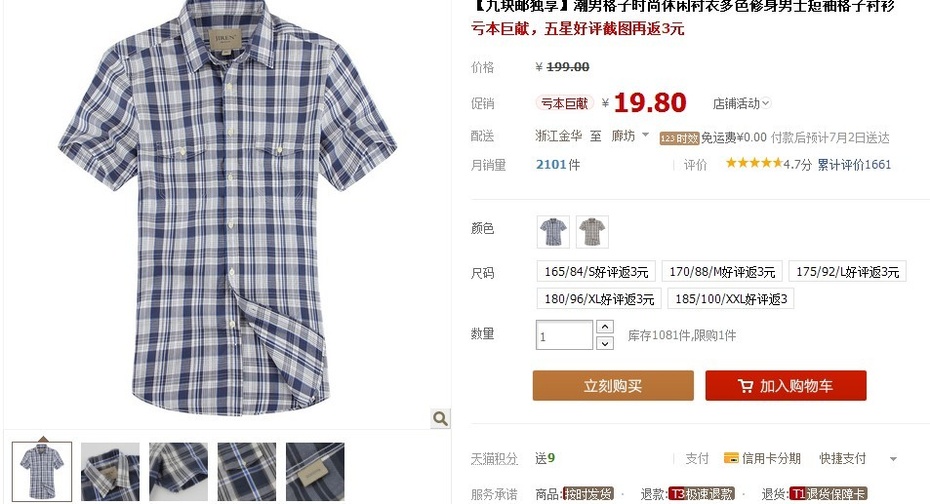Click the magnifier zoom icon on shirt image
Screen dimensions: 930x504
pyautogui.click(x=440, y=419)
